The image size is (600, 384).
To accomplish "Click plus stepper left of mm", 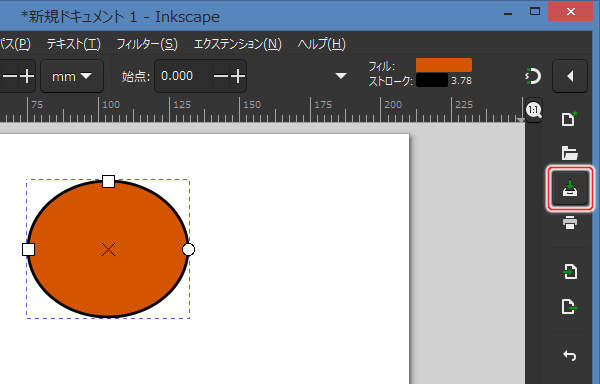I will click(27, 76).
